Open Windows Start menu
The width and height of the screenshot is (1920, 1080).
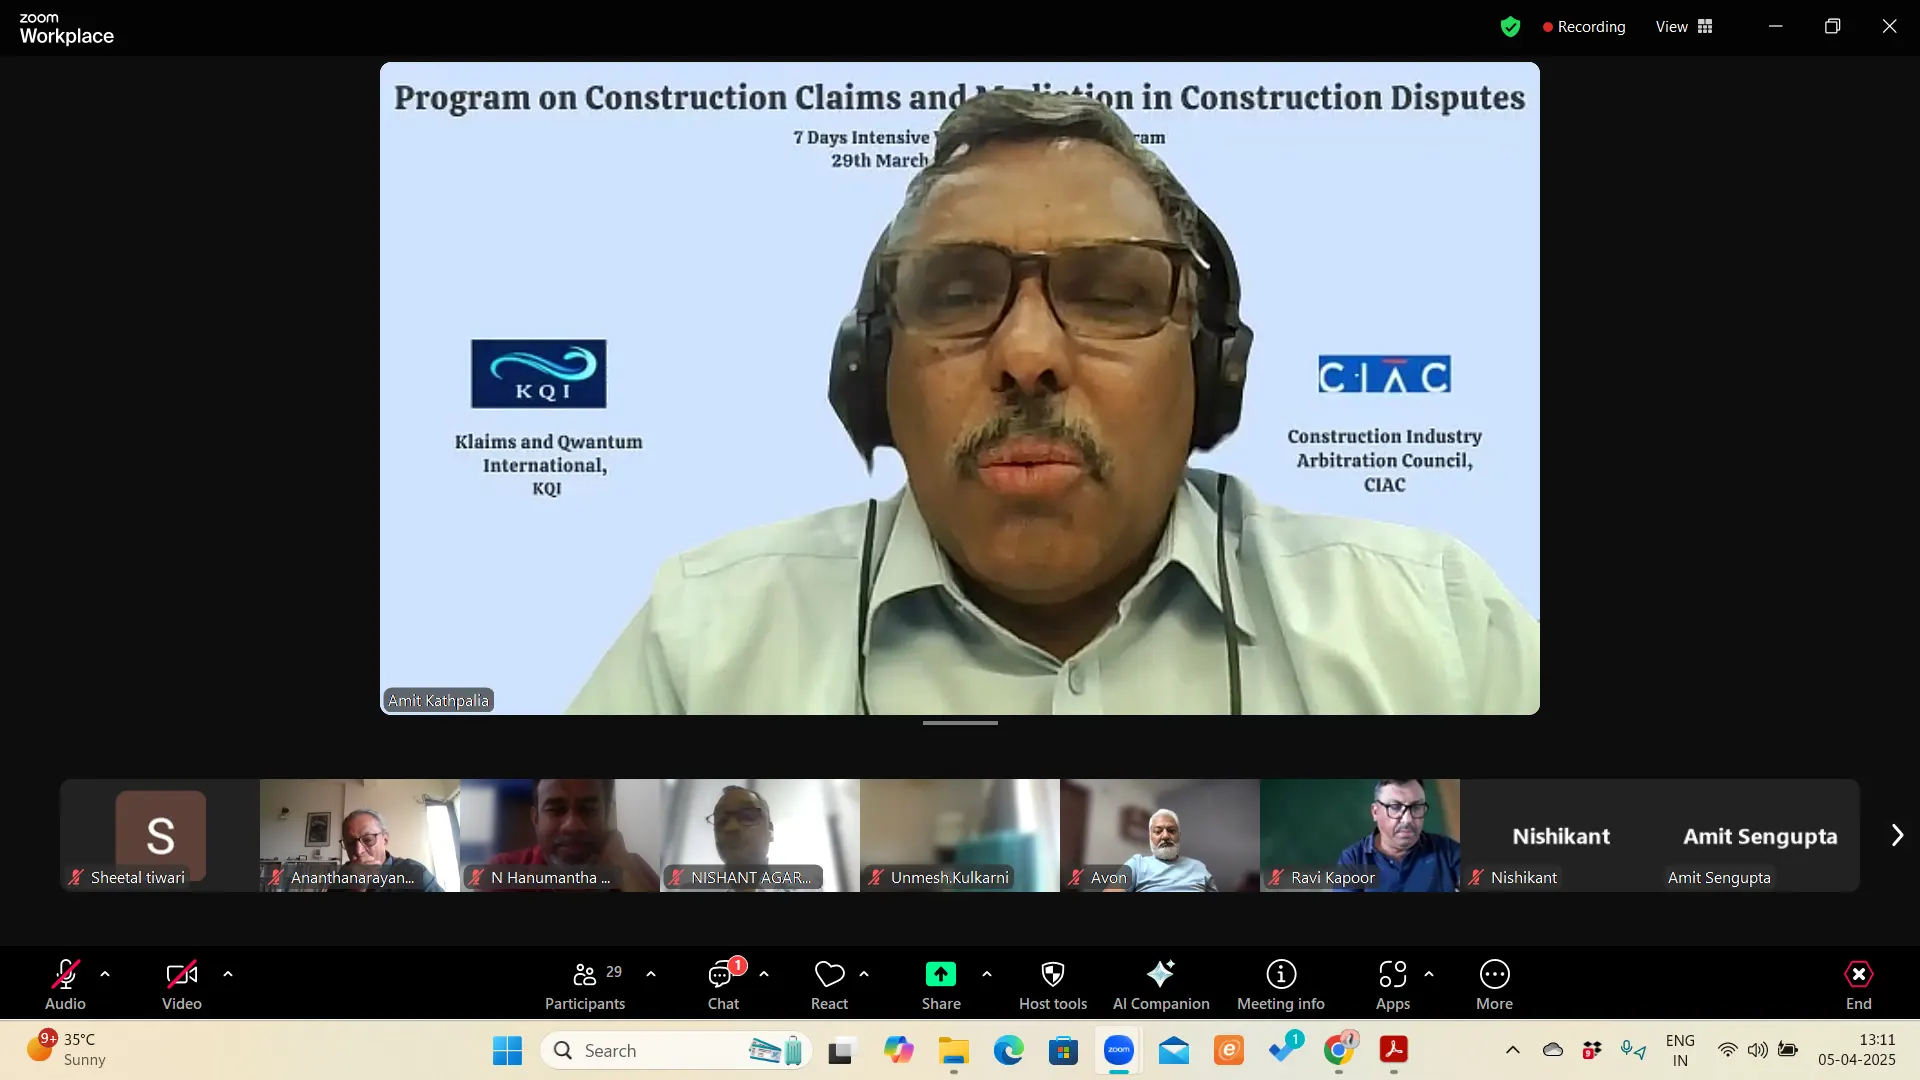click(x=507, y=1050)
